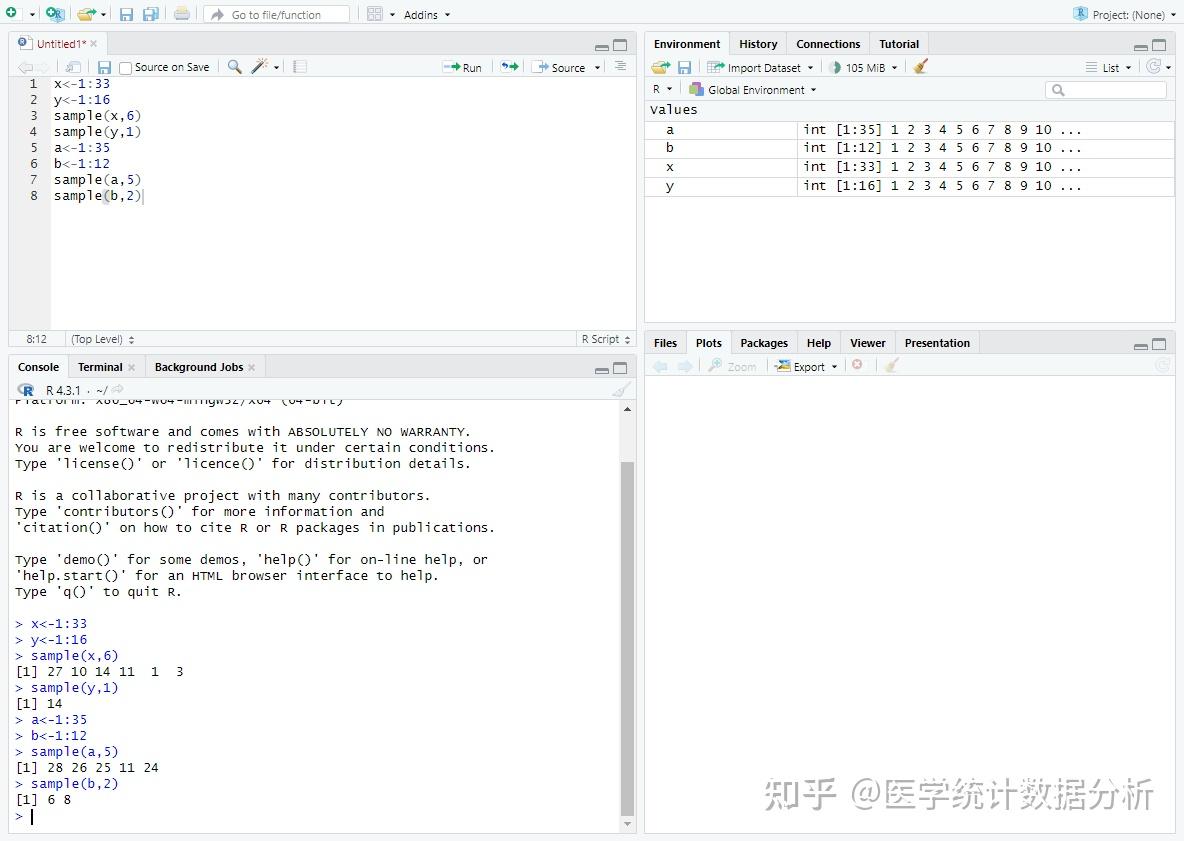Clear the console using the broom icon
This screenshot has height=841, width=1184.
(621, 389)
